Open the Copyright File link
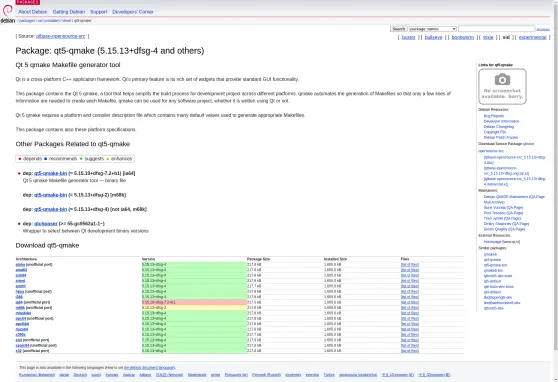This screenshot has width=558, height=382. 495,132
